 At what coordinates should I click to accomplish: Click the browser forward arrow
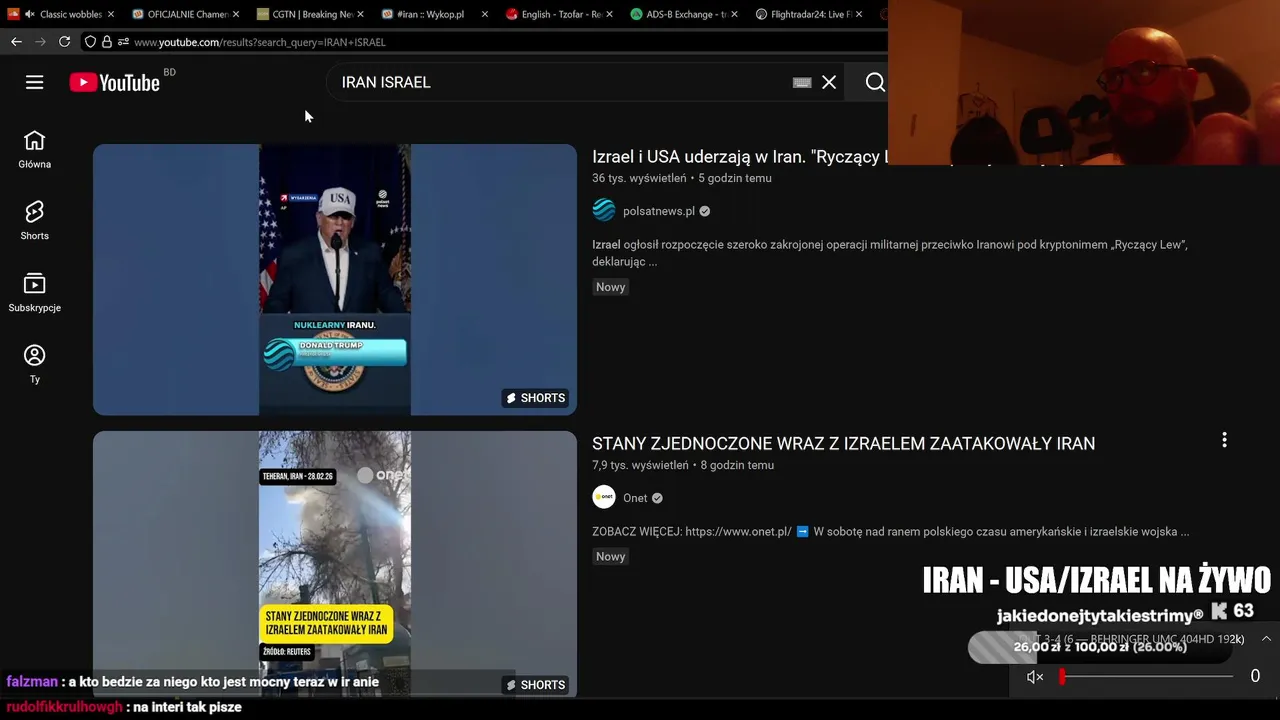tap(40, 42)
